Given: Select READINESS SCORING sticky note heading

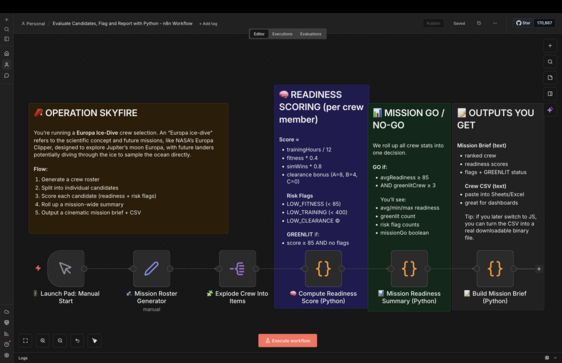Looking at the screenshot, I should (321, 107).
